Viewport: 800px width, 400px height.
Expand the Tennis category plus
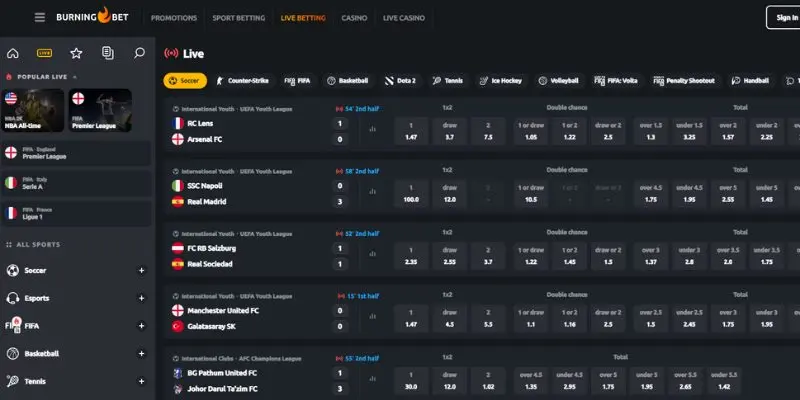142,381
